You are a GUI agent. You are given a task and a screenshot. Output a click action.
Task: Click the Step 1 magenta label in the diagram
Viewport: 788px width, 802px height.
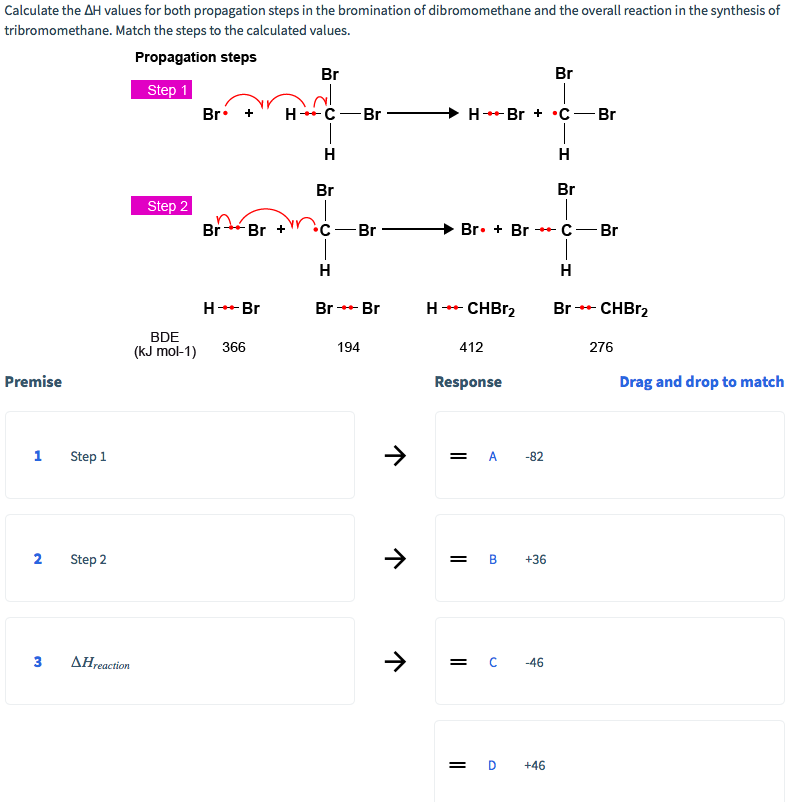[x=161, y=89]
